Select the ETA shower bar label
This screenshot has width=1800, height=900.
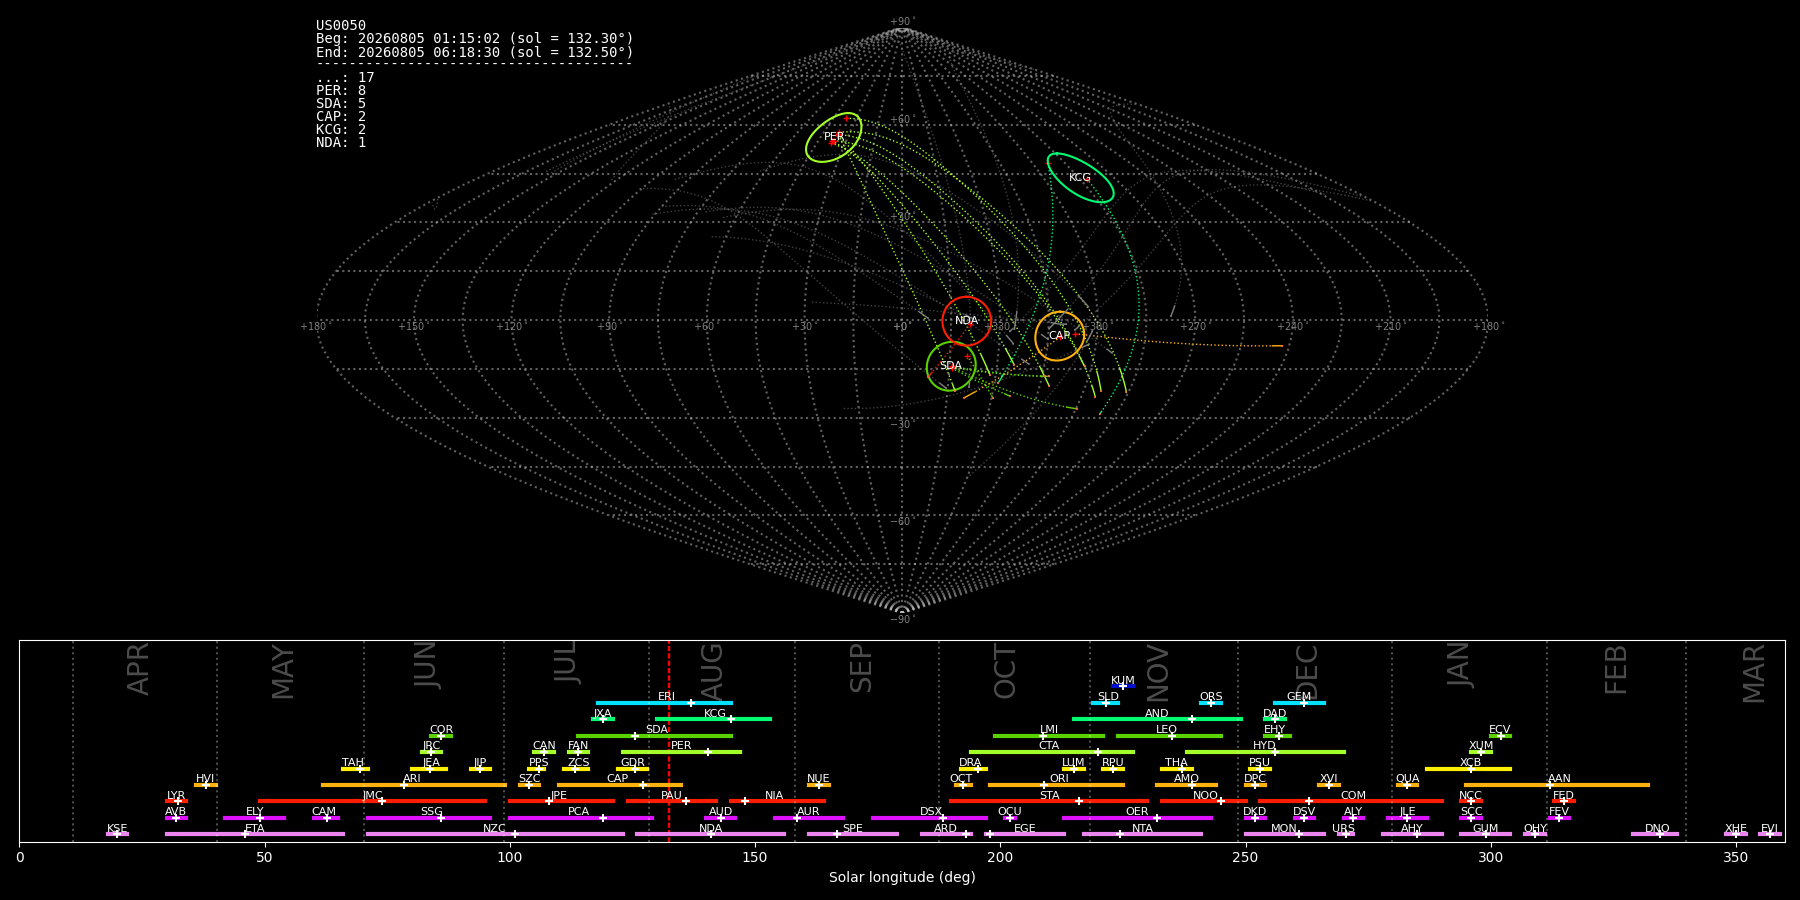click(255, 828)
